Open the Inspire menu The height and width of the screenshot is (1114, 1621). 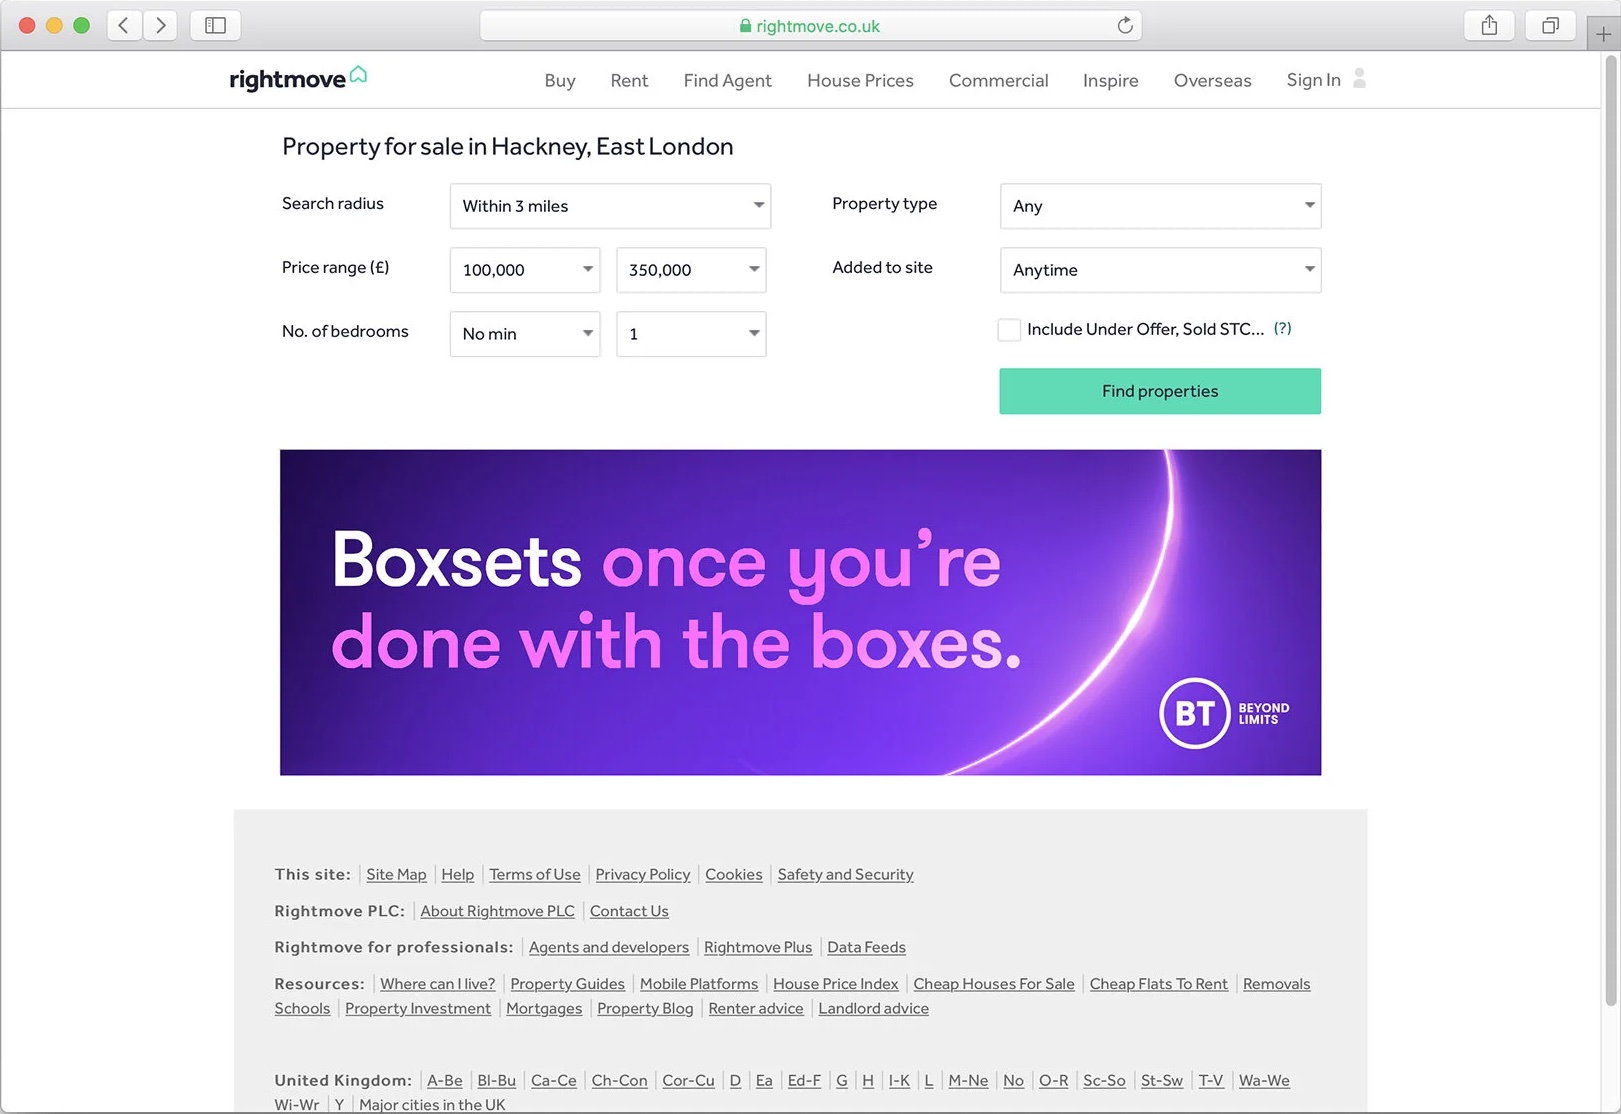tap(1110, 80)
